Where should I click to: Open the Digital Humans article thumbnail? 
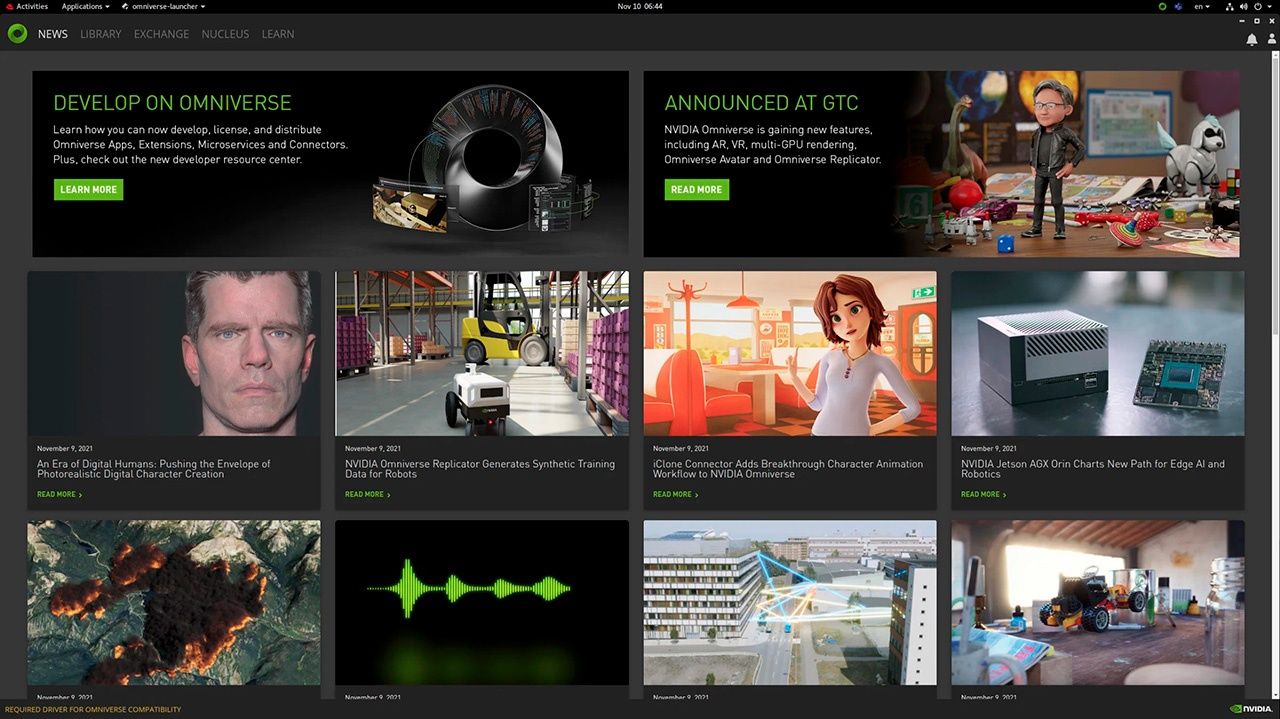tap(174, 353)
